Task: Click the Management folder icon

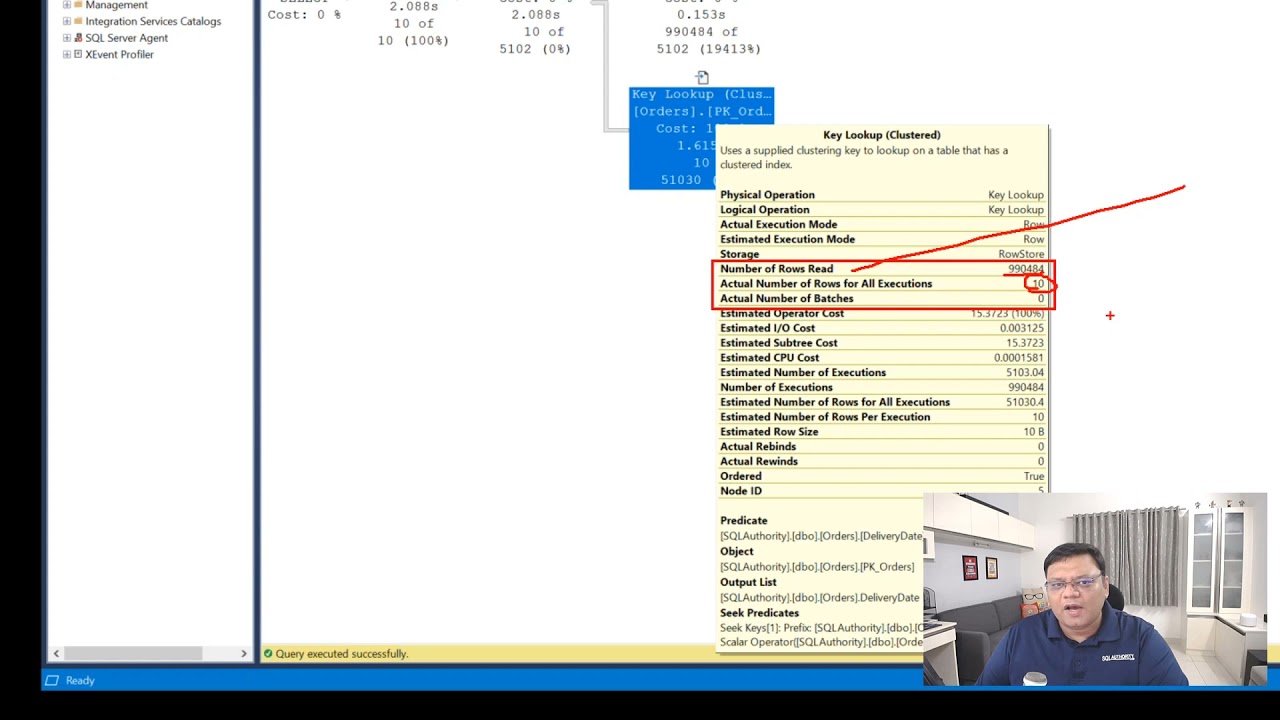Action: tap(77, 5)
